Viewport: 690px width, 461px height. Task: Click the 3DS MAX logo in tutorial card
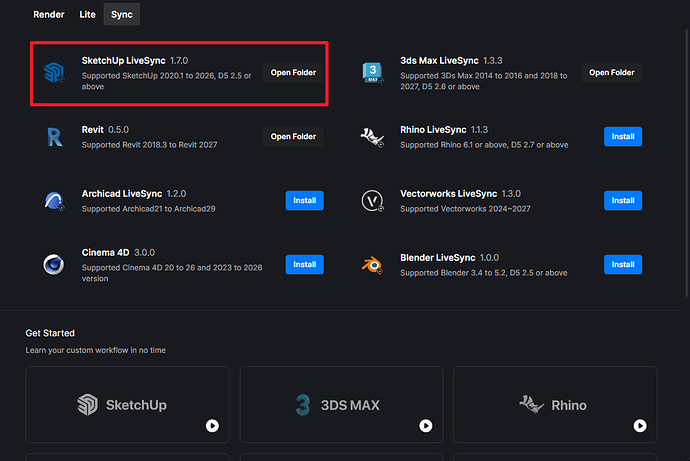pos(303,405)
